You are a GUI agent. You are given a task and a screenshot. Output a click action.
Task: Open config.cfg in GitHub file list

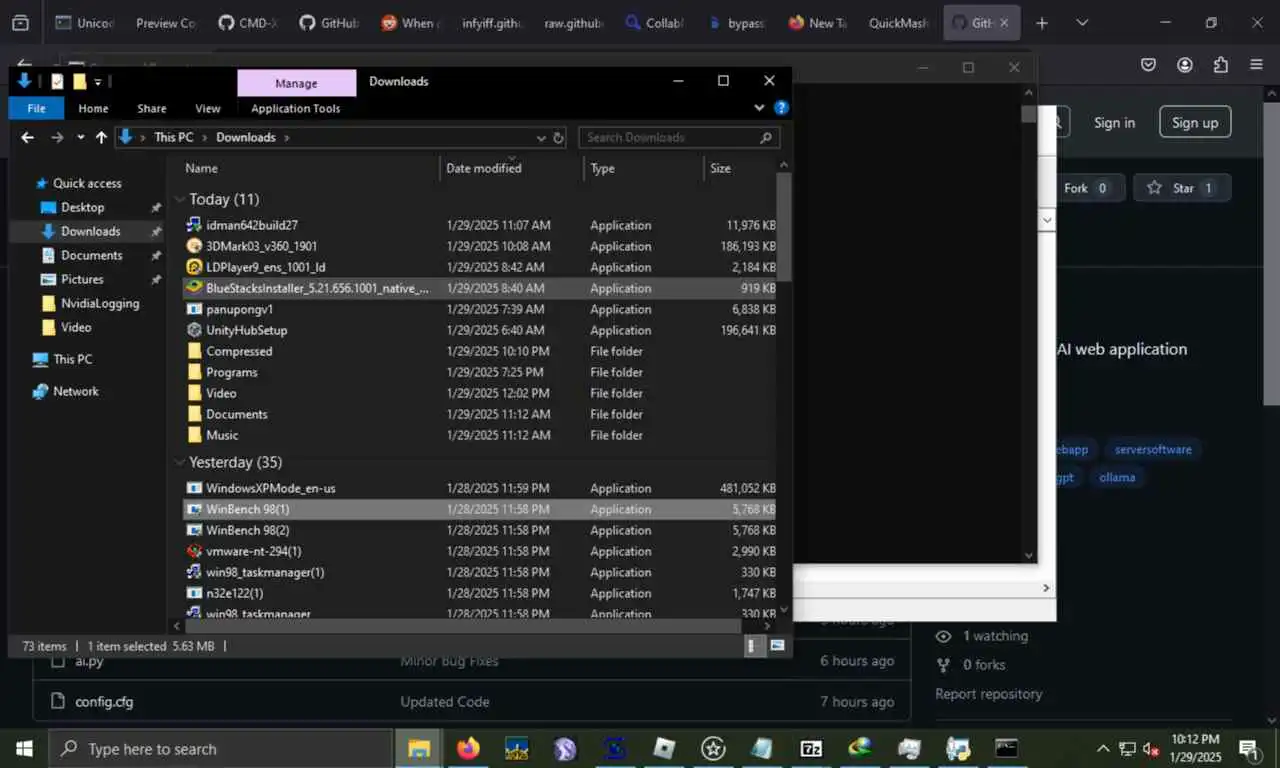click(x=104, y=701)
